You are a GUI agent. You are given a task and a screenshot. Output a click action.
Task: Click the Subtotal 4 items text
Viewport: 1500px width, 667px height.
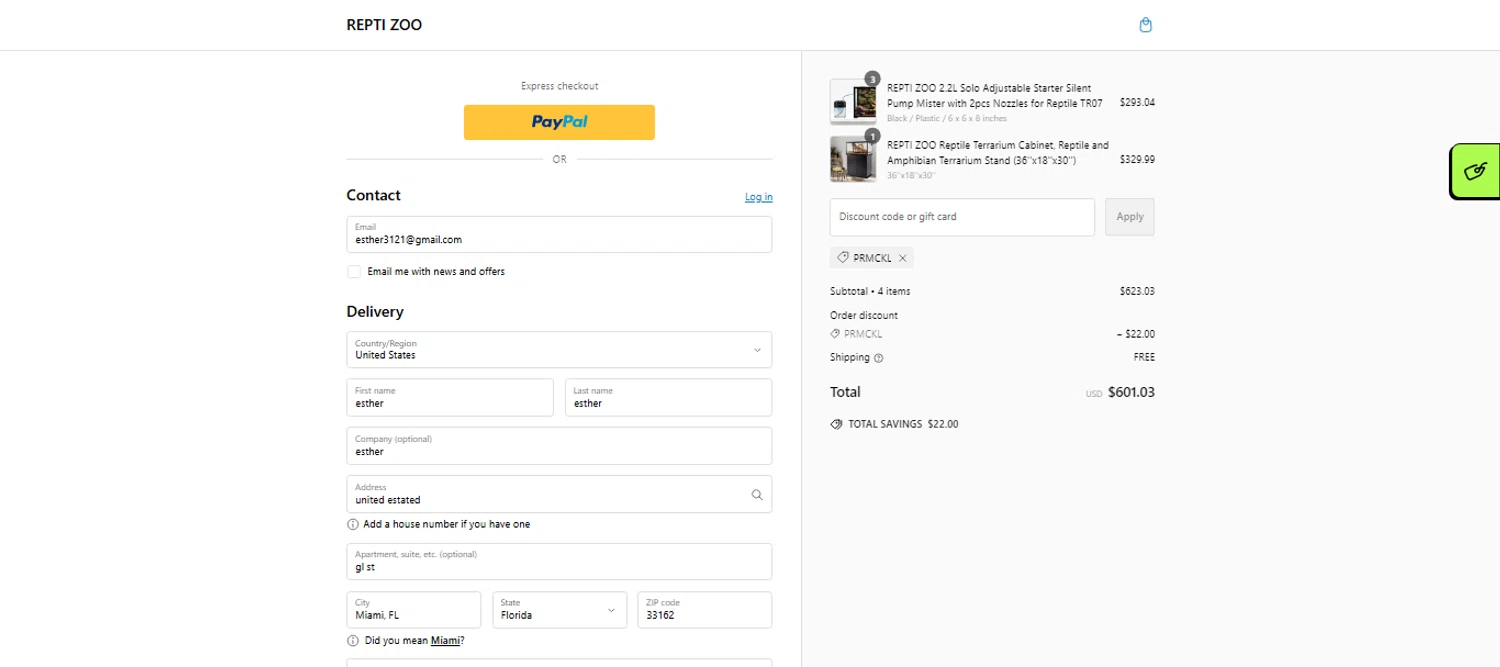(x=870, y=292)
